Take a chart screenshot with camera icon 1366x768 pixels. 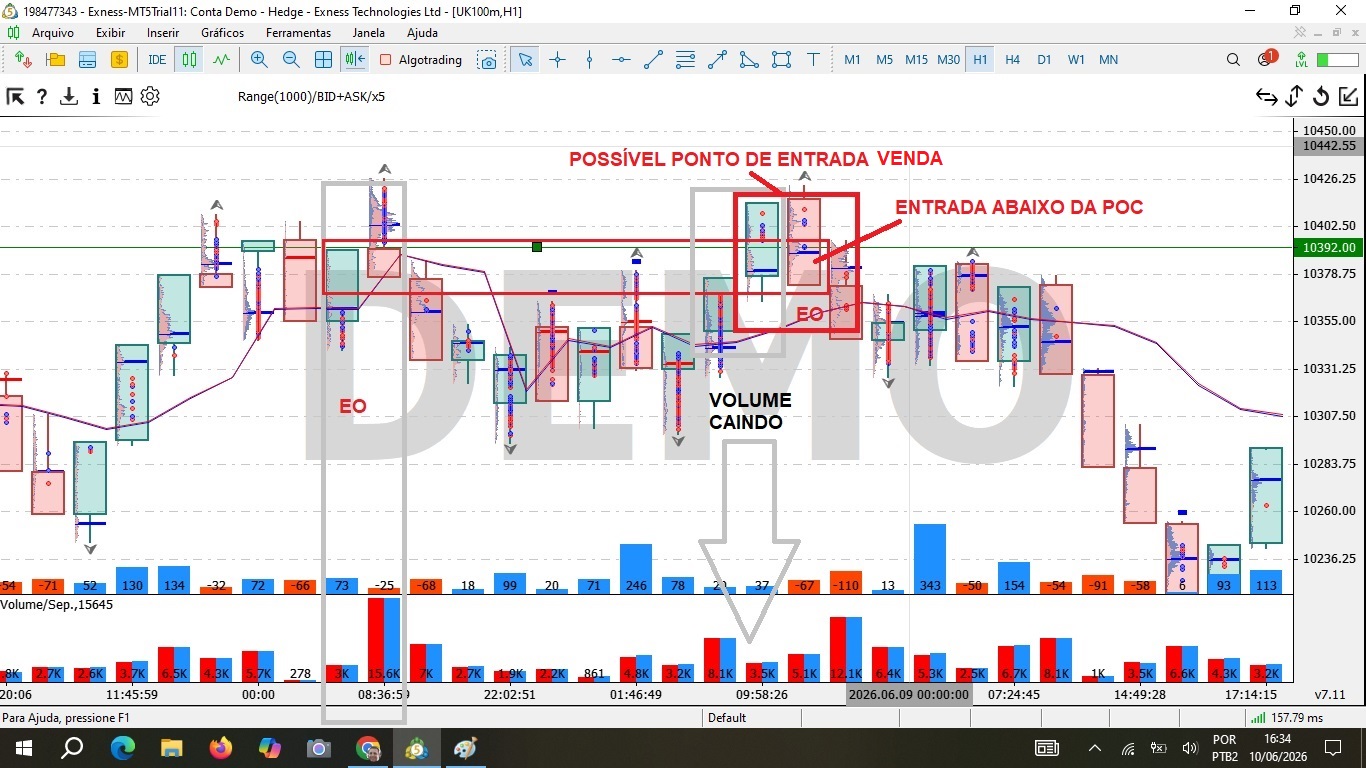point(487,60)
